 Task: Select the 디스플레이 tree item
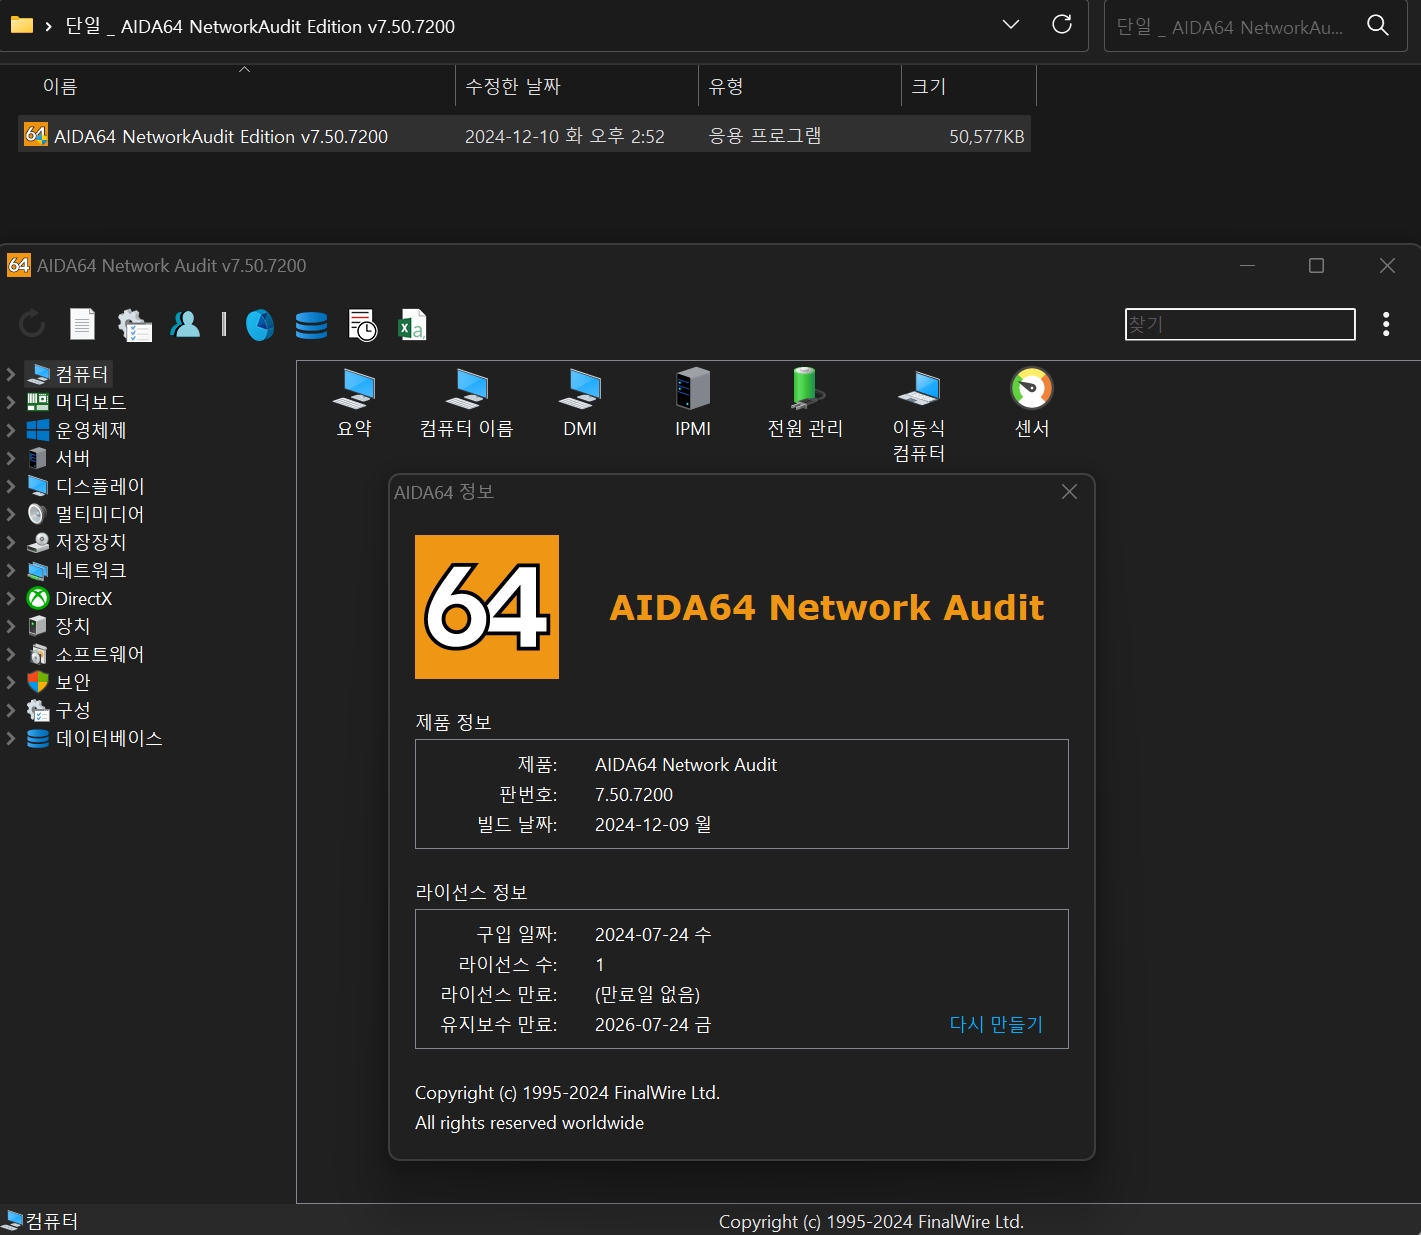coord(86,486)
